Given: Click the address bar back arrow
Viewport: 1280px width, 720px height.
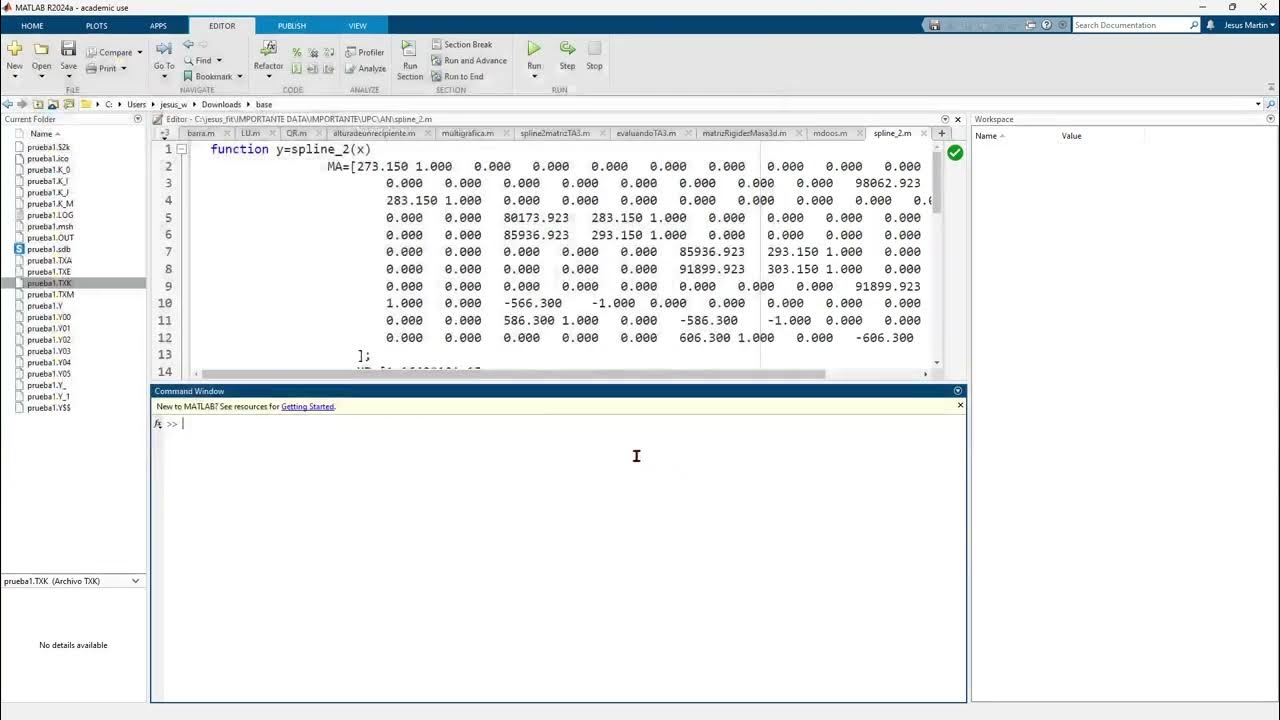Looking at the screenshot, I should (x=8, y=104).
